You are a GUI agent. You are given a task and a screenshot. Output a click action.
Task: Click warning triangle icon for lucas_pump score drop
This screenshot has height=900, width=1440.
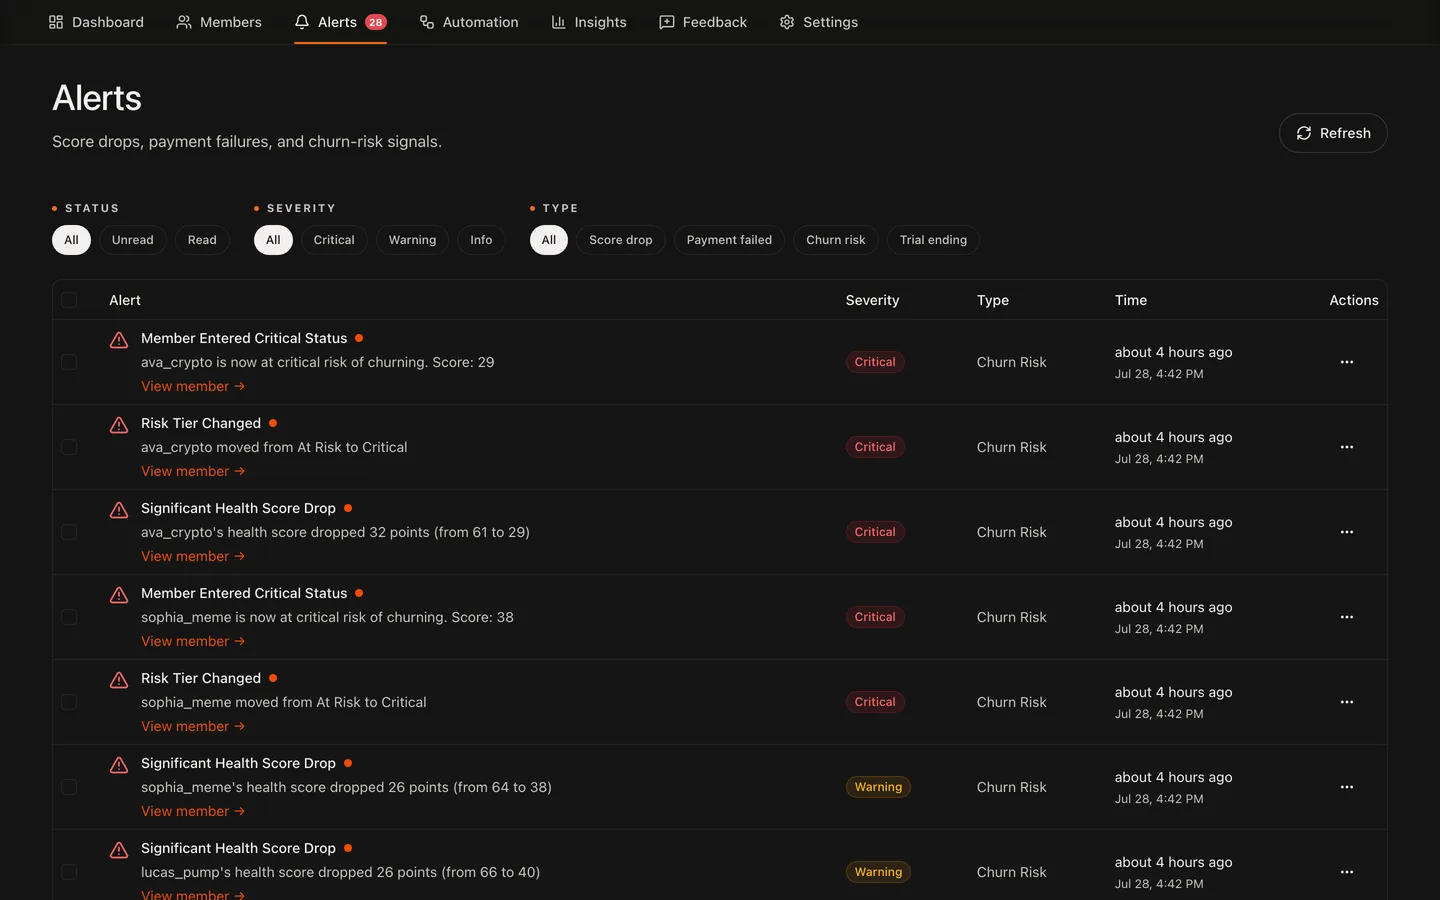tap(119, 850)
